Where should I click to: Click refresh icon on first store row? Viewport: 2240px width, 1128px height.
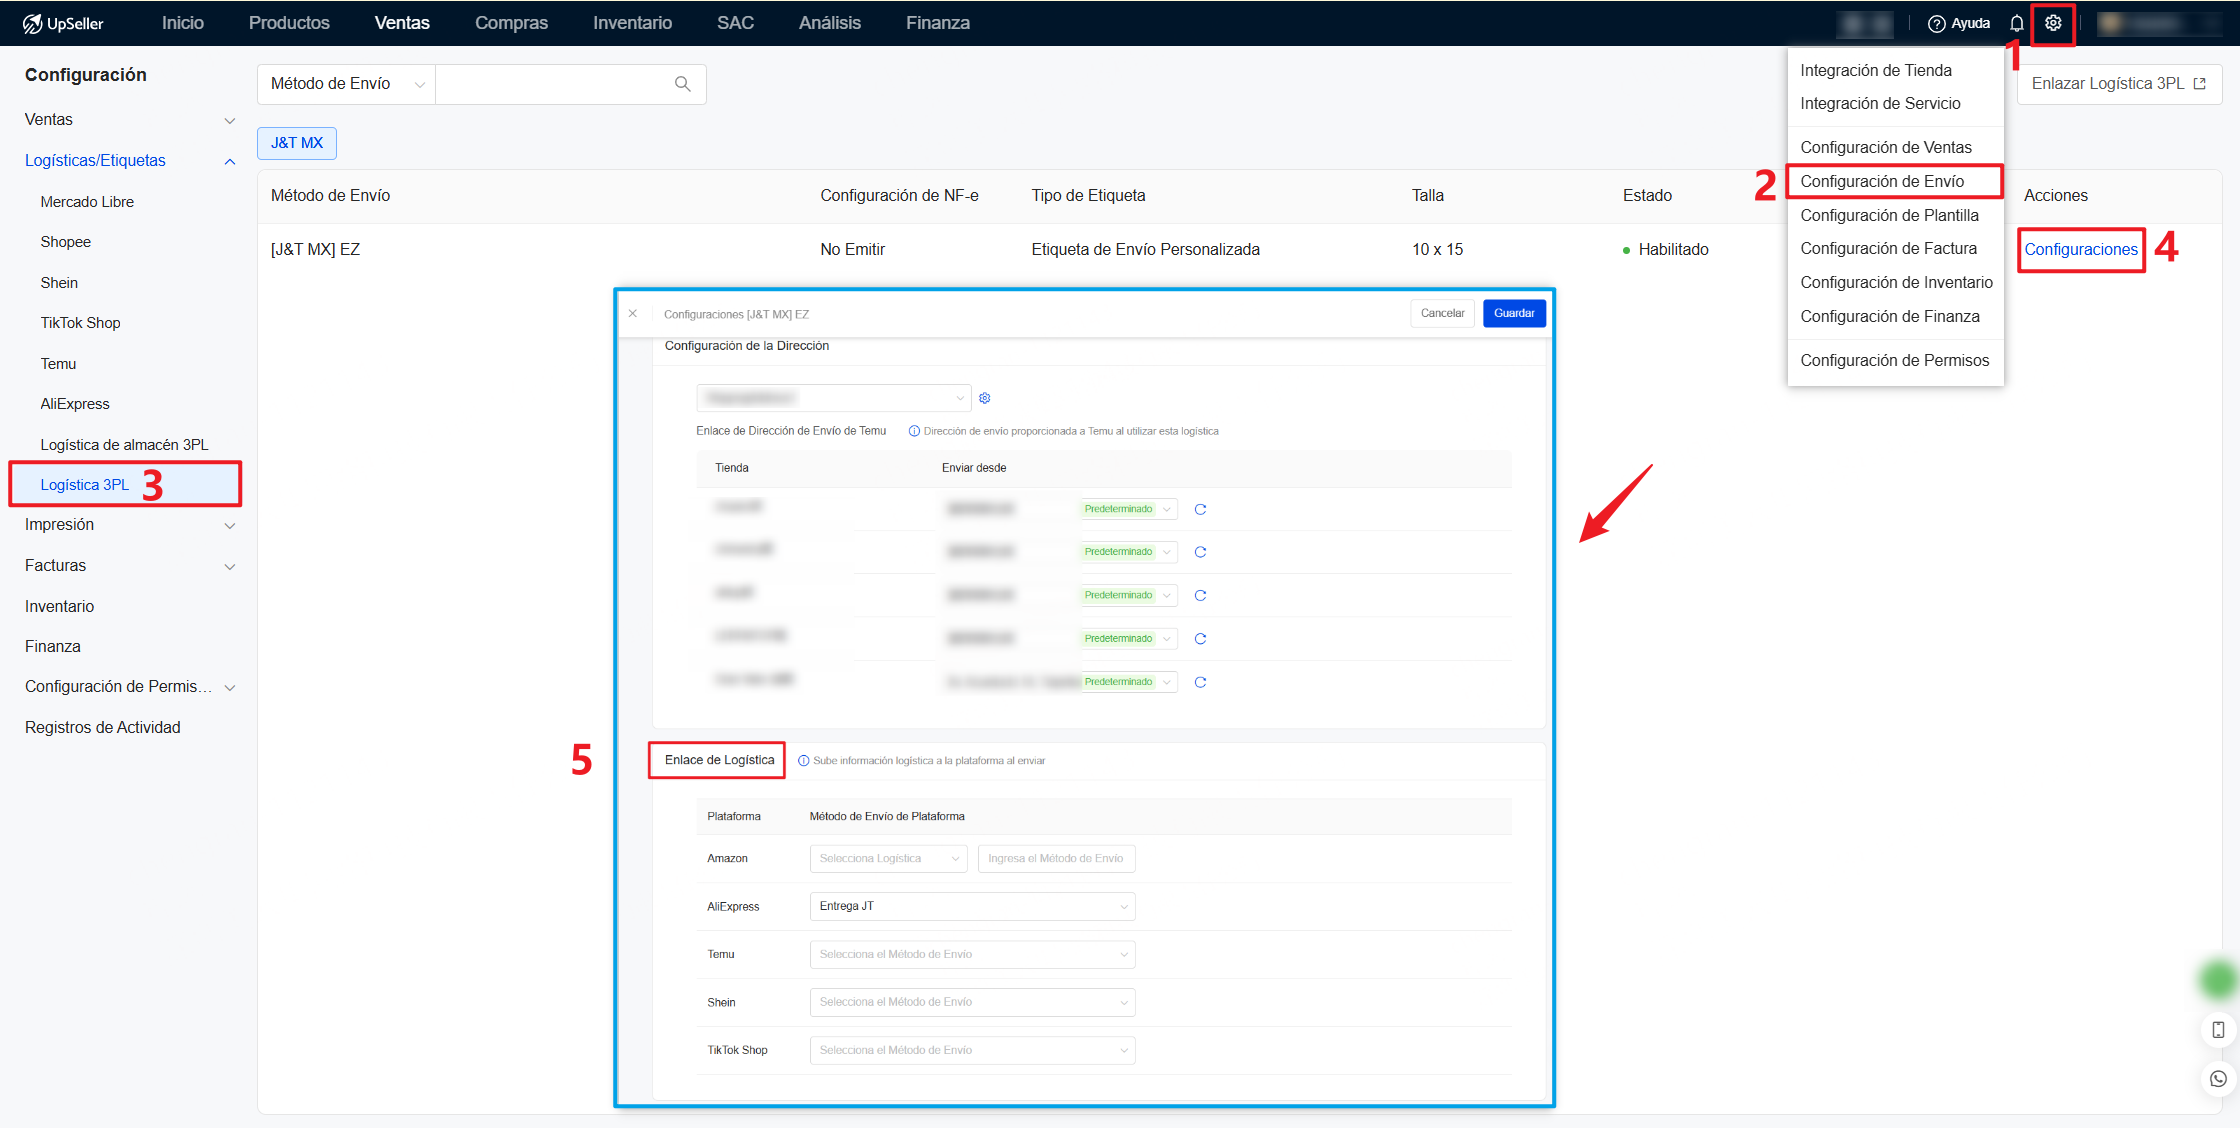point(1200,509)
